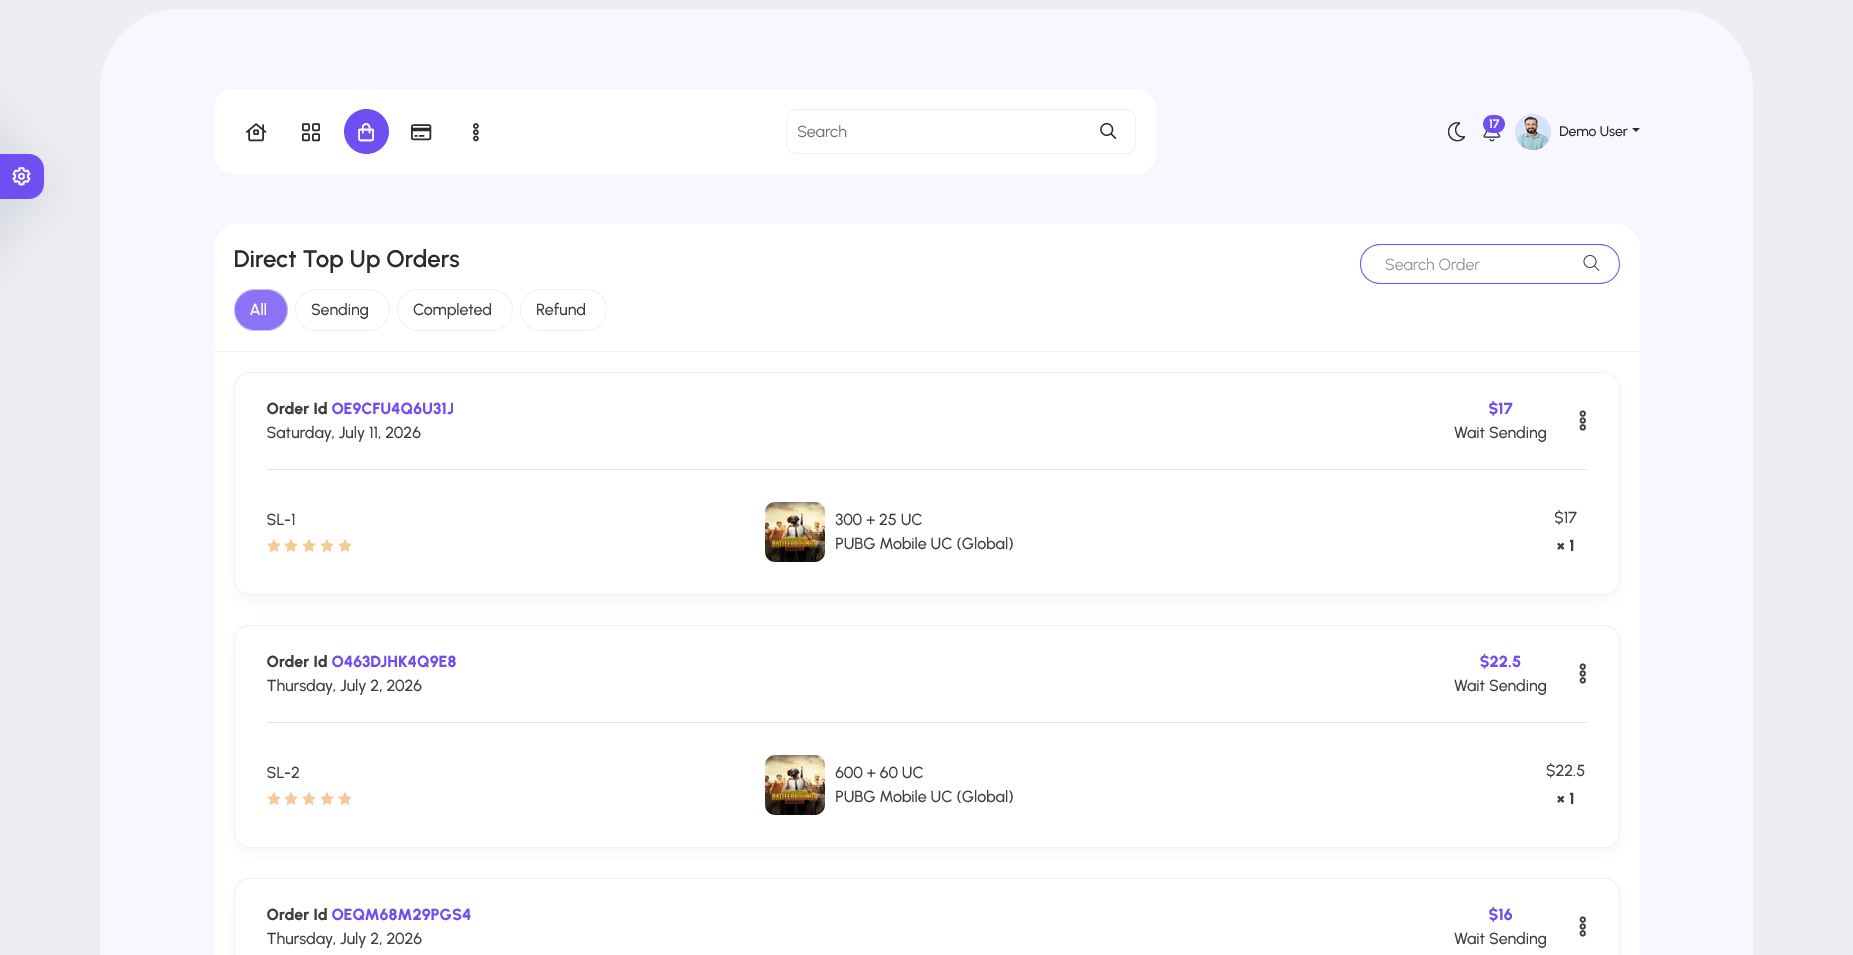Click the SL-1 row label
This screenshot has width=1853, height=955.
pos(281,520)
